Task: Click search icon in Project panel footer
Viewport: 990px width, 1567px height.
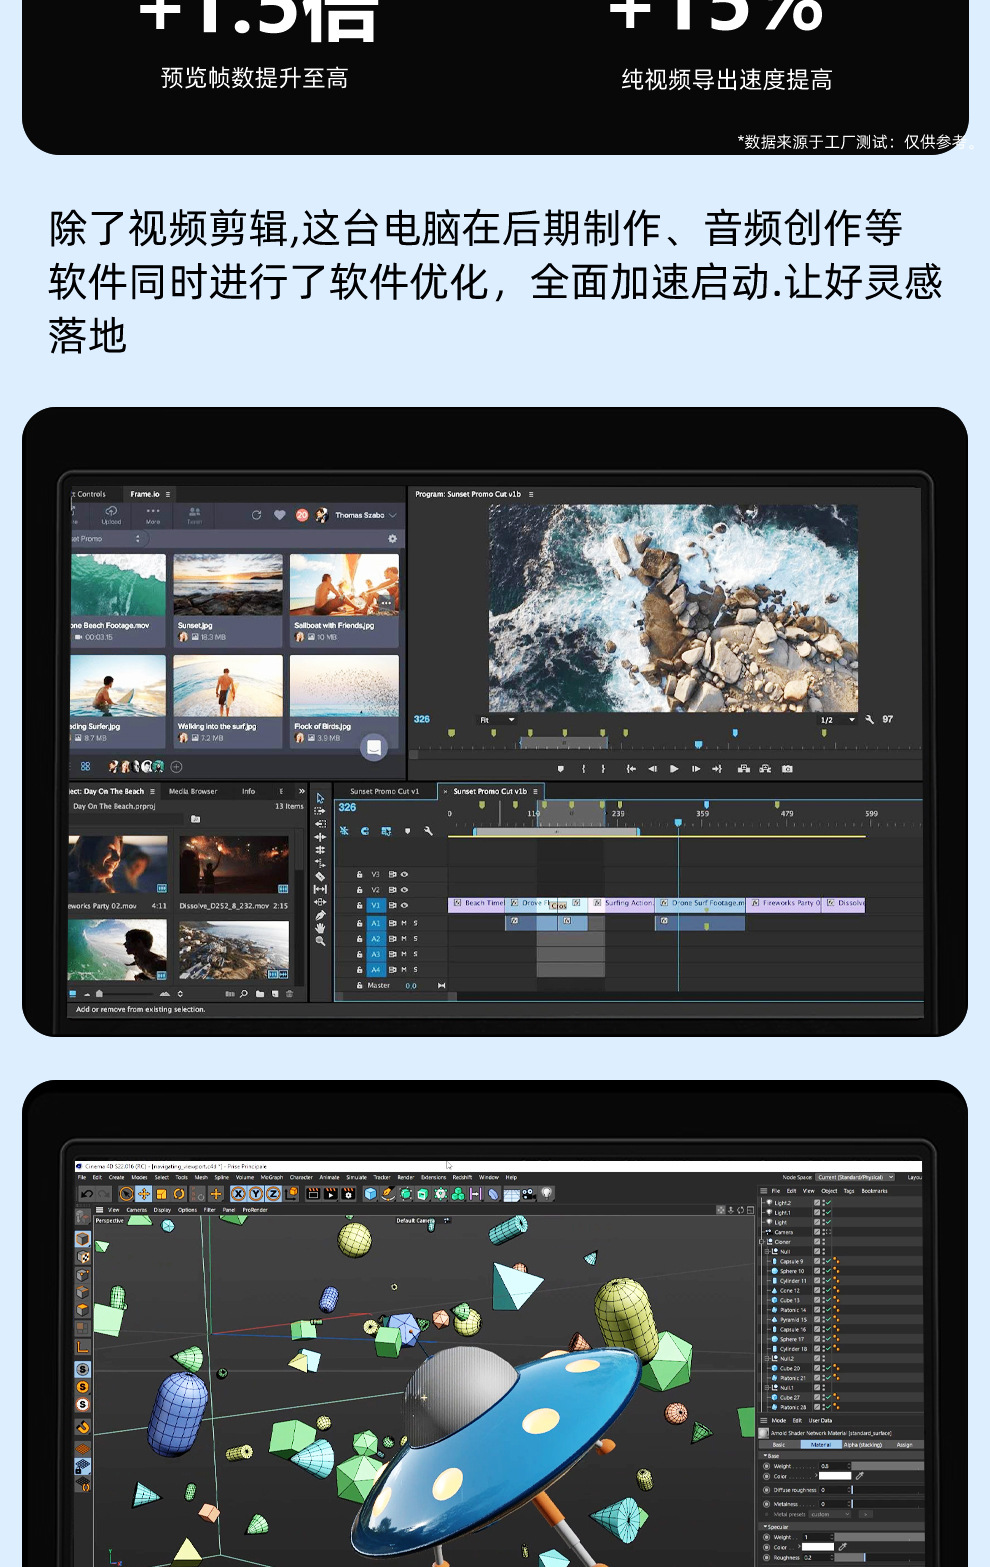Action: (243, 994)
